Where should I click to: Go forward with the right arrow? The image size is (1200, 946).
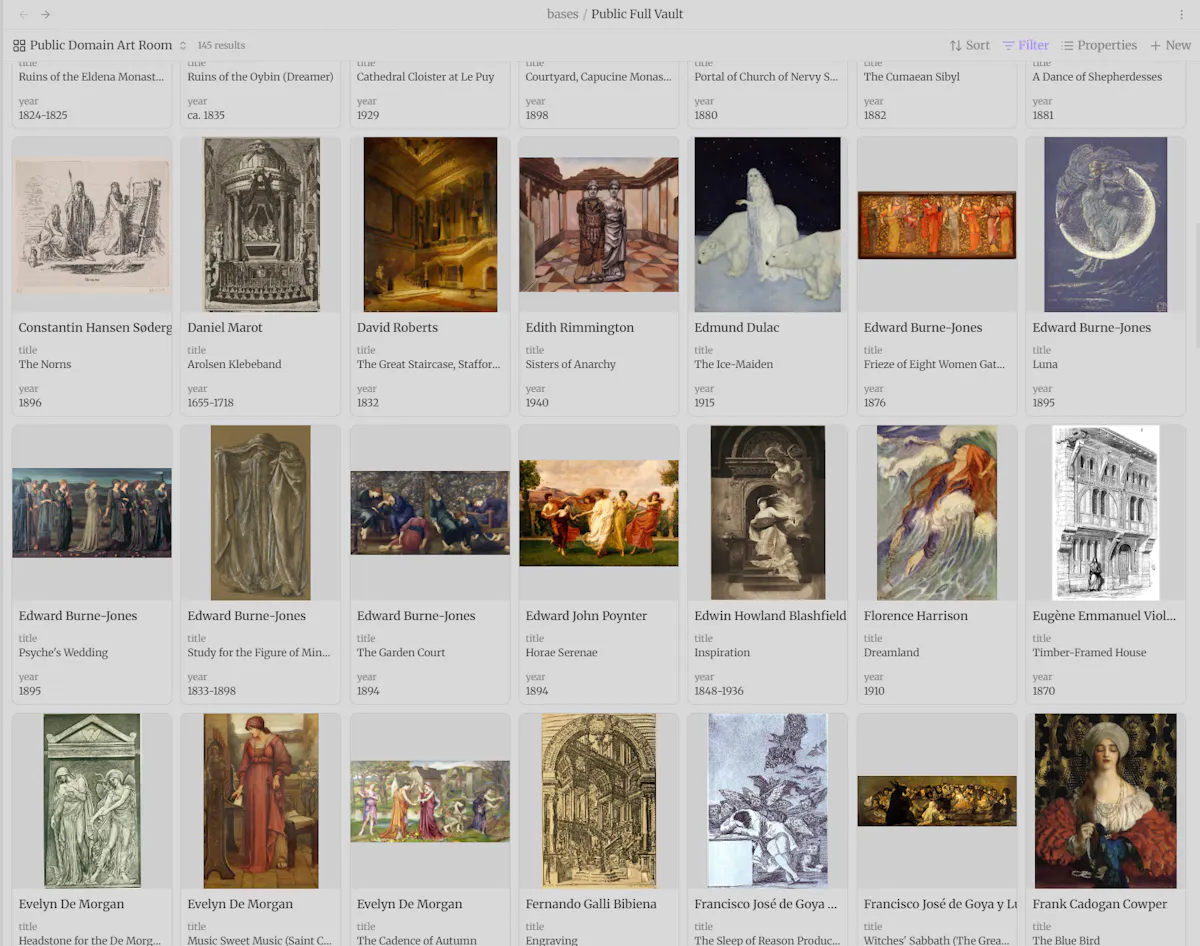pyautogui.click(x=46, y=14)
